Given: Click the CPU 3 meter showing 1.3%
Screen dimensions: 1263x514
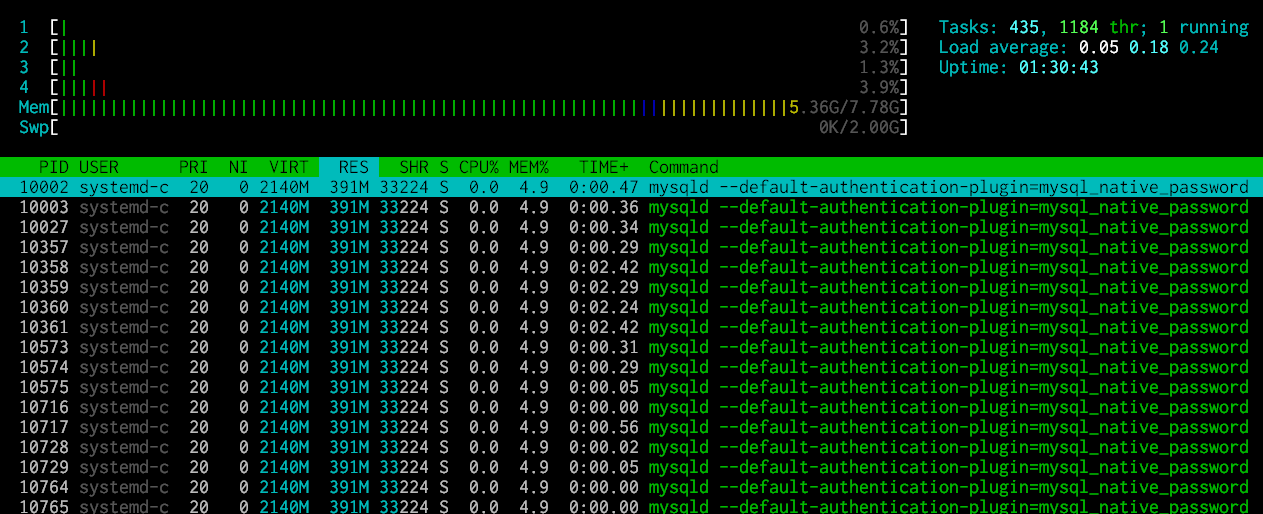Looking at the screenshot, I should click(x=464, y=67).
